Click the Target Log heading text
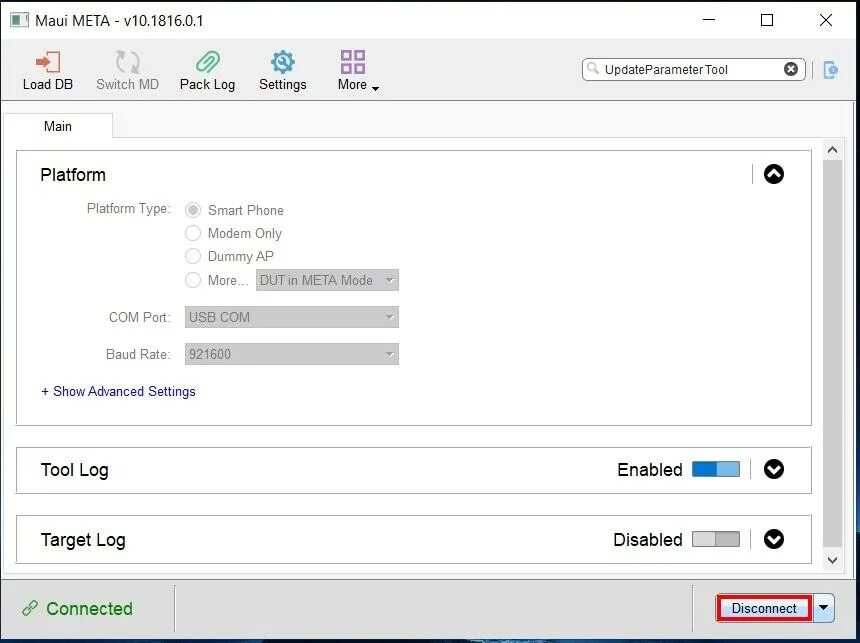Viewport: 860px width, 643px height. pyautogui.click(x=83, y=540)
